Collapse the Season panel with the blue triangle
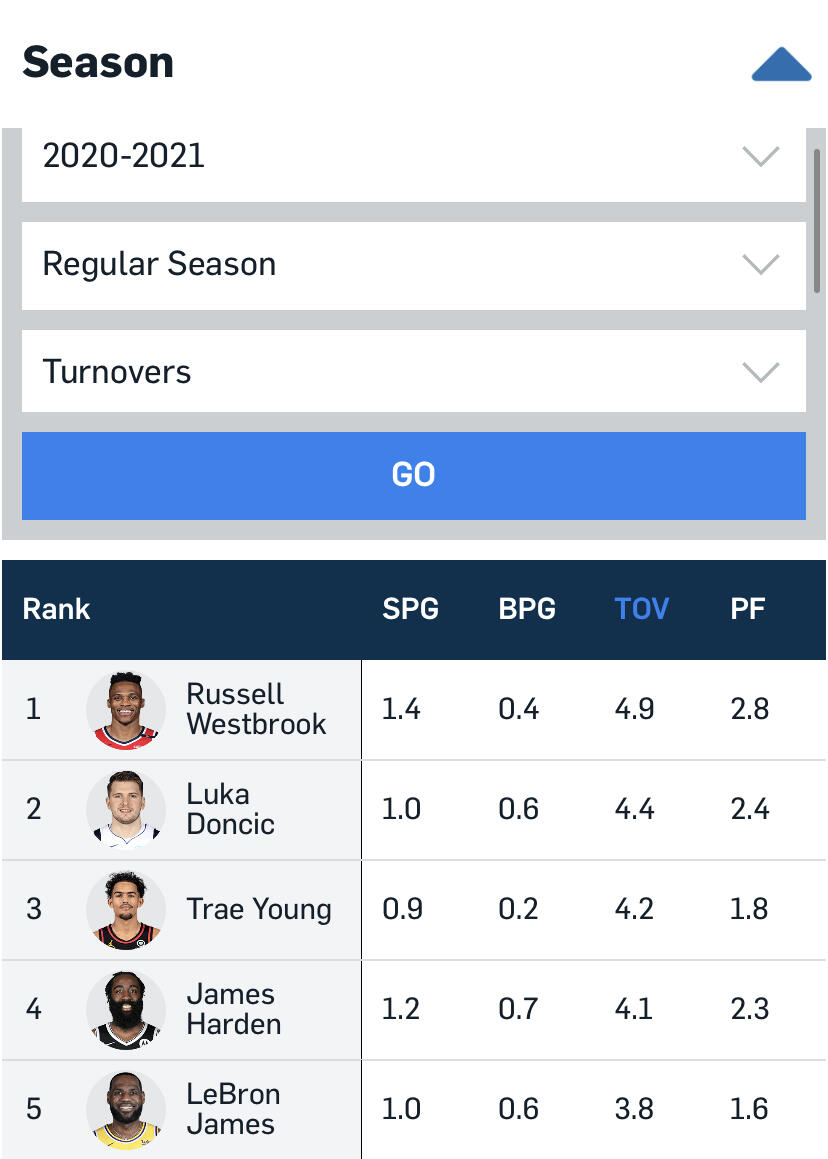 pos(781,64)
